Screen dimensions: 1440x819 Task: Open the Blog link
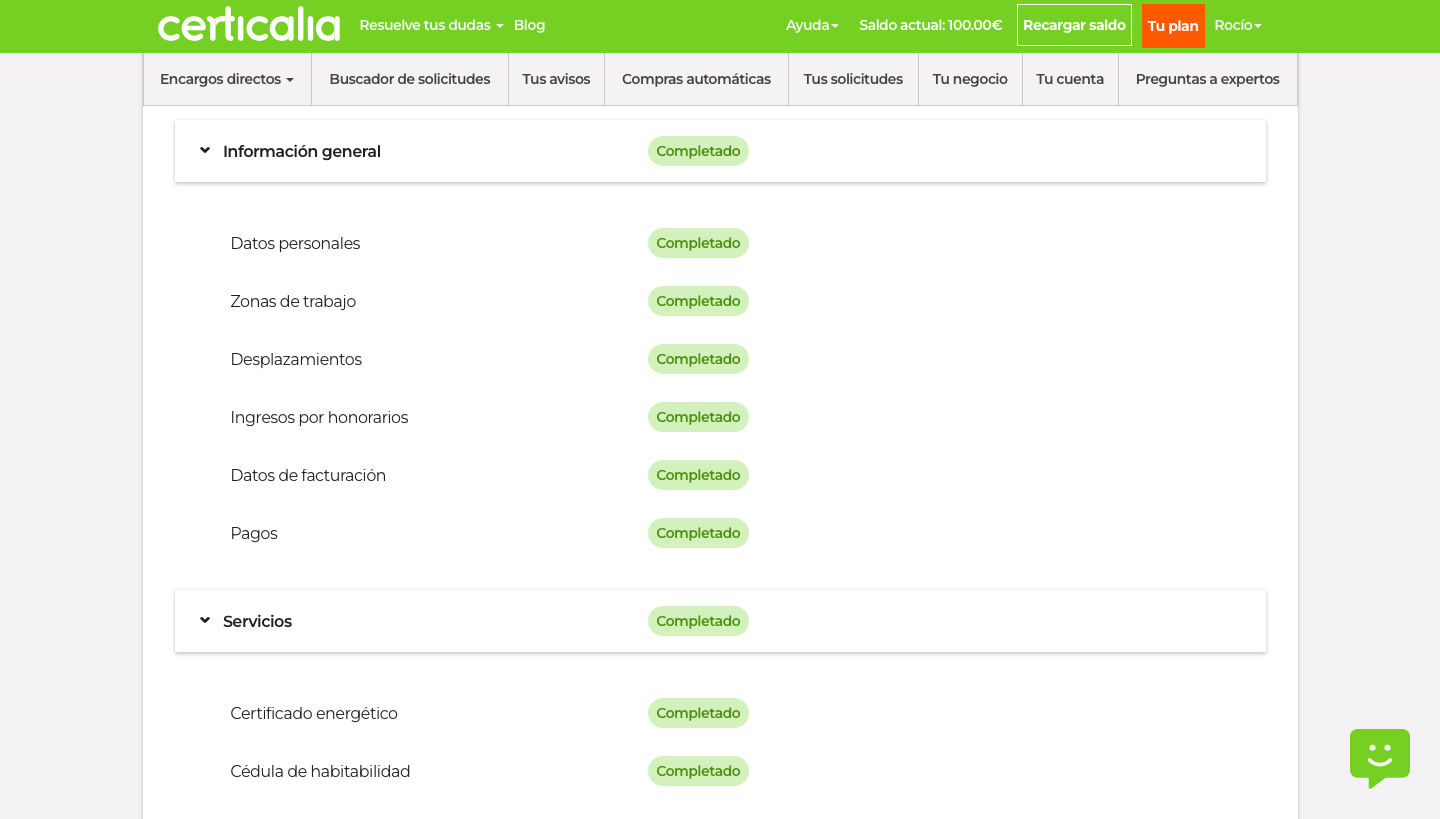tap(529, 25)
